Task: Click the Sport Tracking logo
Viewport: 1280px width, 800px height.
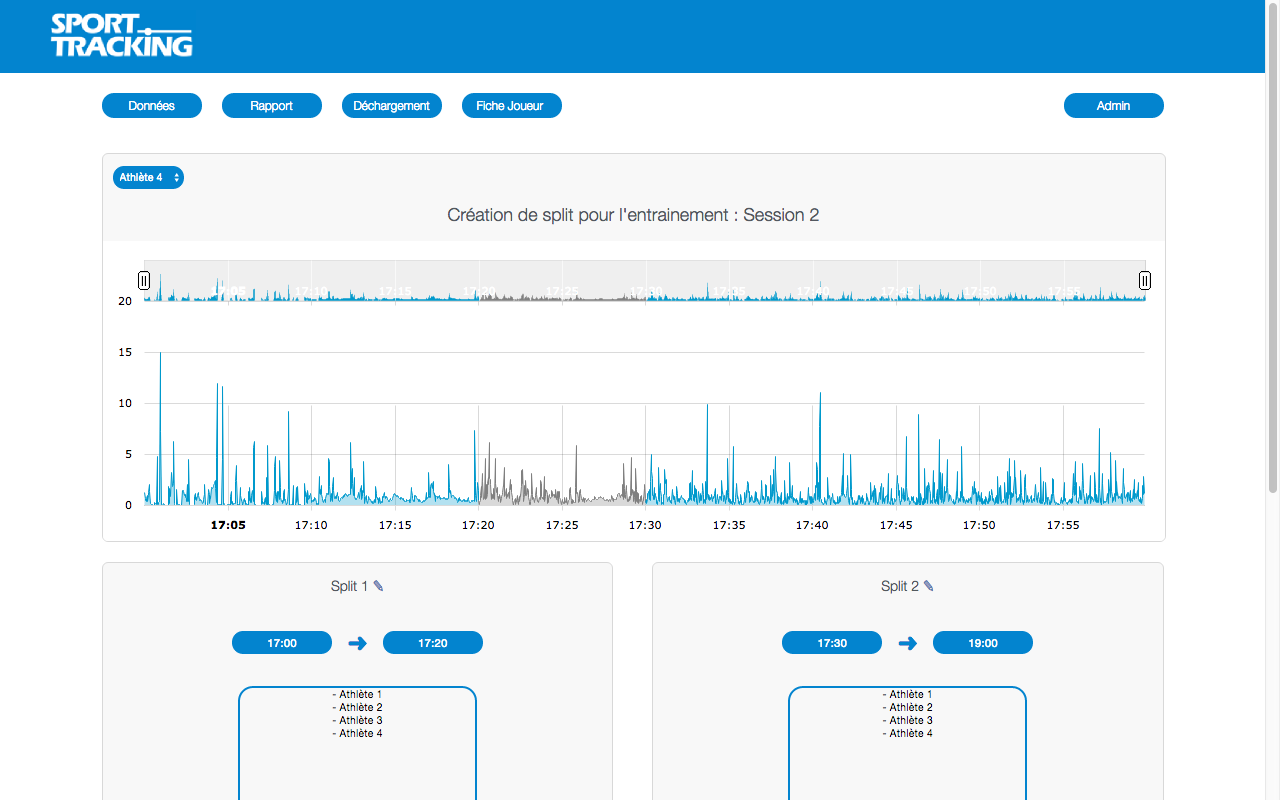Action: coord(121,36)
